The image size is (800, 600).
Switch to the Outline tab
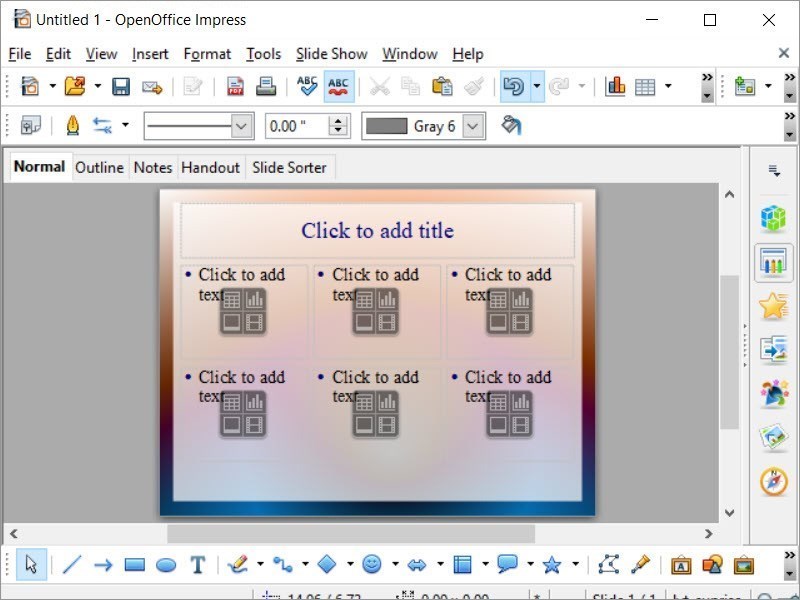pos(99,167)
